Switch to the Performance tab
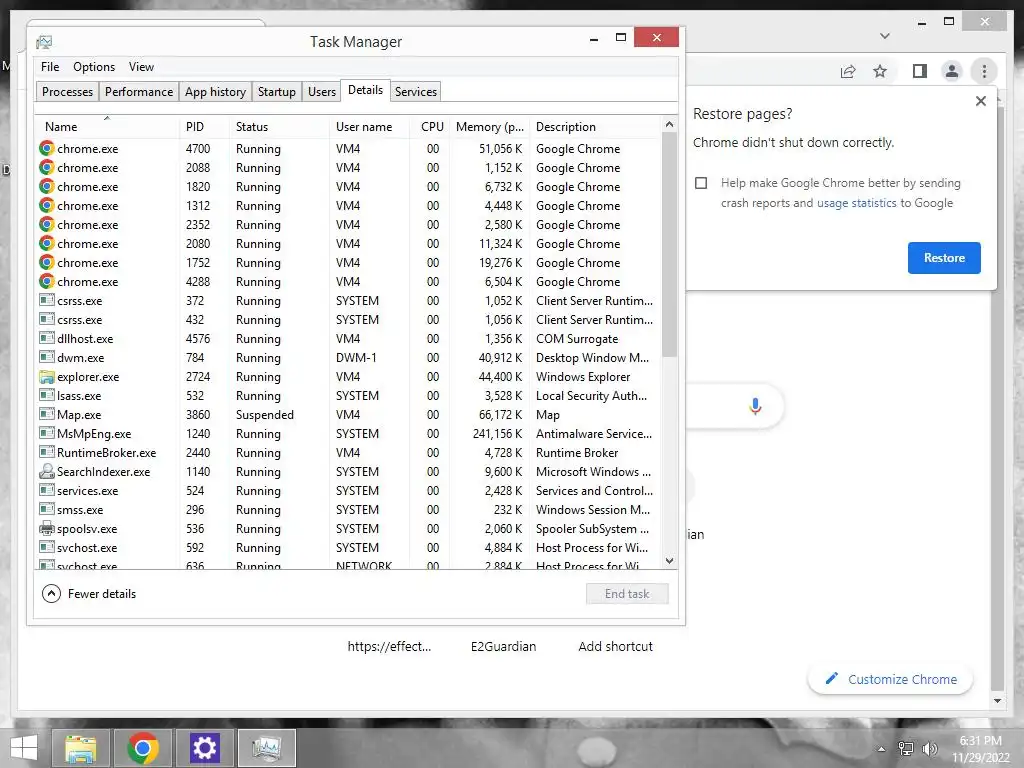1024x768 pixels. click(x=138, y=91)
